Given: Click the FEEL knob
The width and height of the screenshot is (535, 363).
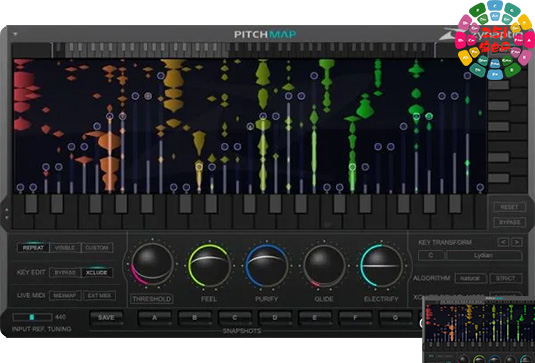Looking at the screenshot, I should click(209, 265).
